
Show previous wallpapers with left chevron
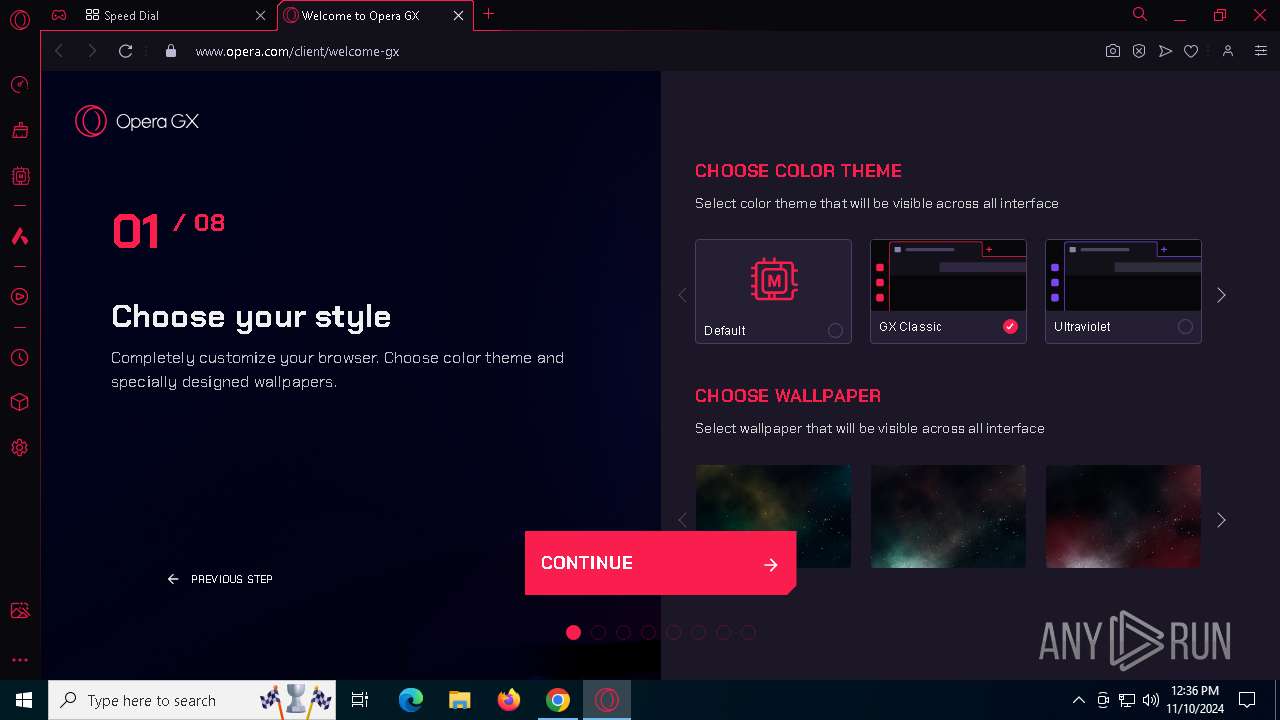[x=682, y=520]
